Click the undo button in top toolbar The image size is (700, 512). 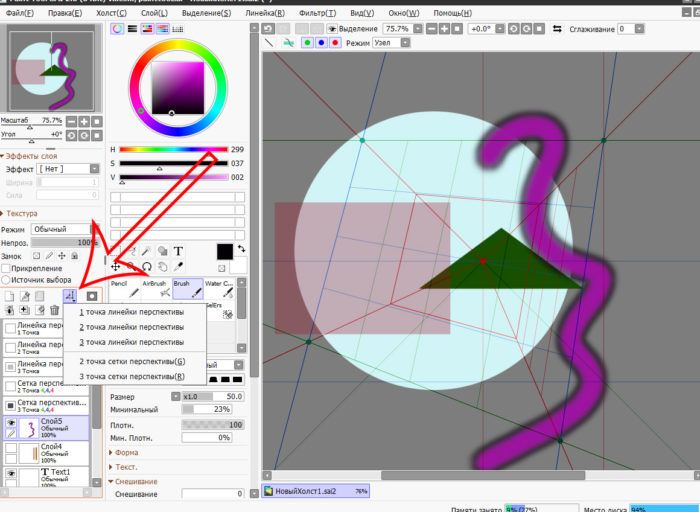pos(268,29)
